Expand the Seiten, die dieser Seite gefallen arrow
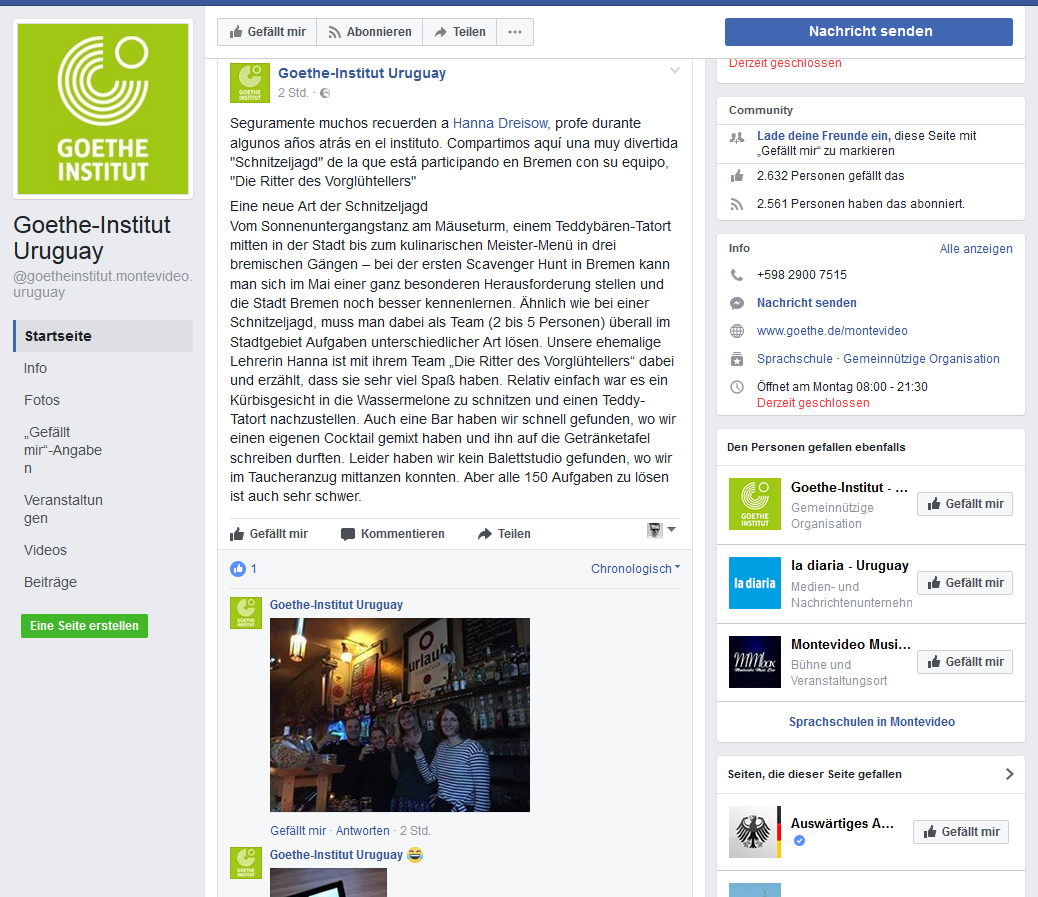Image resolution: width=1038 pixels, height=897 pixels. pyautogui.click(x=1009, y=774)
